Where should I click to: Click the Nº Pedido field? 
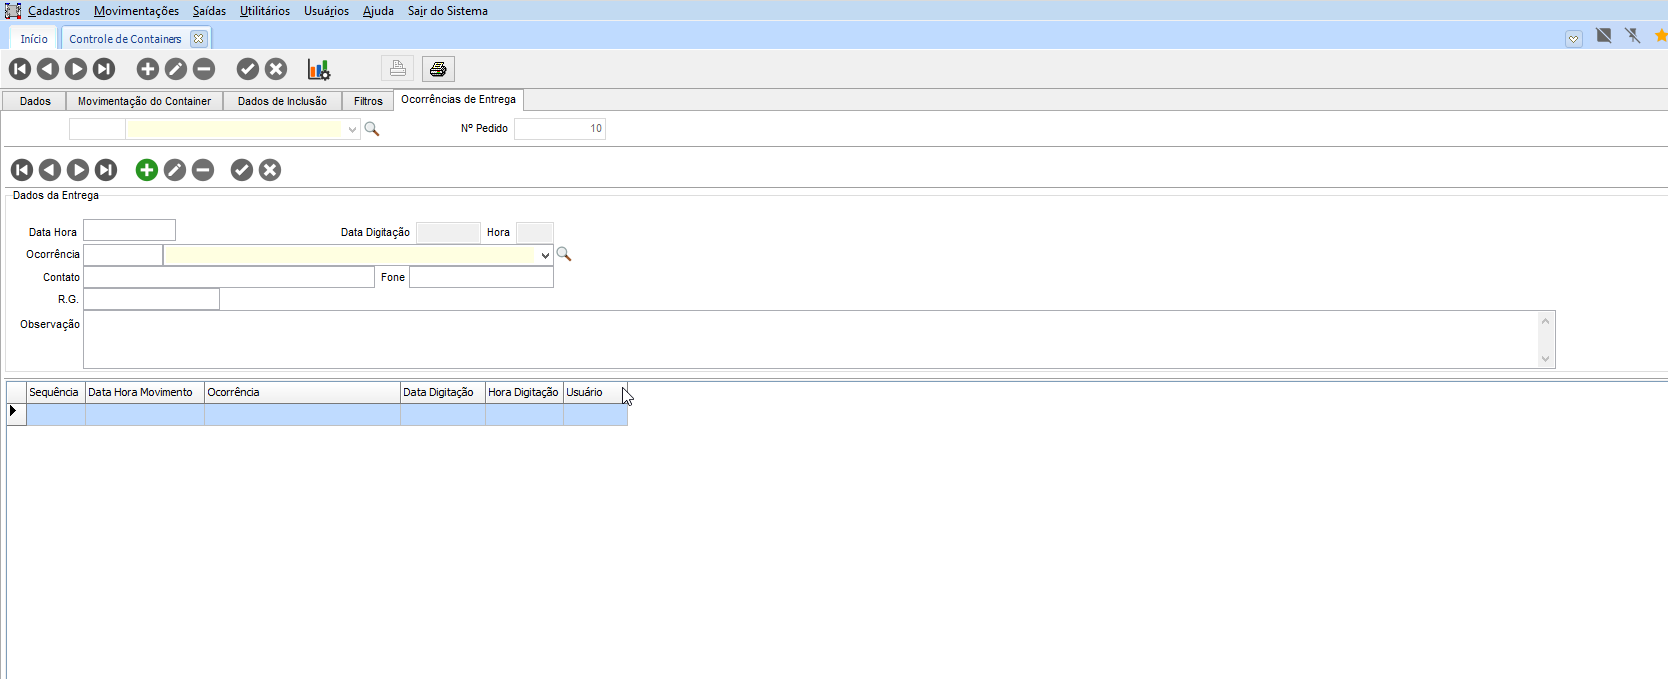click(560, 129)
